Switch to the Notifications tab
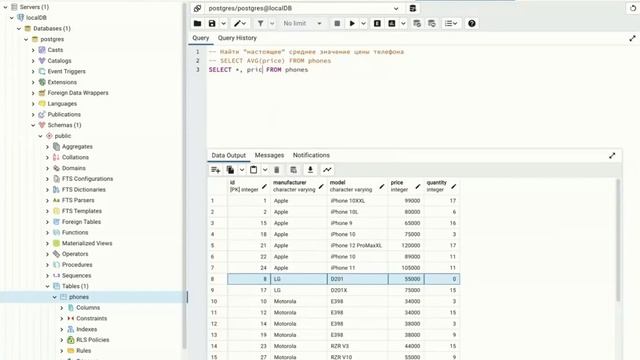This screenshot has width=640, height=360. point(311,156)
